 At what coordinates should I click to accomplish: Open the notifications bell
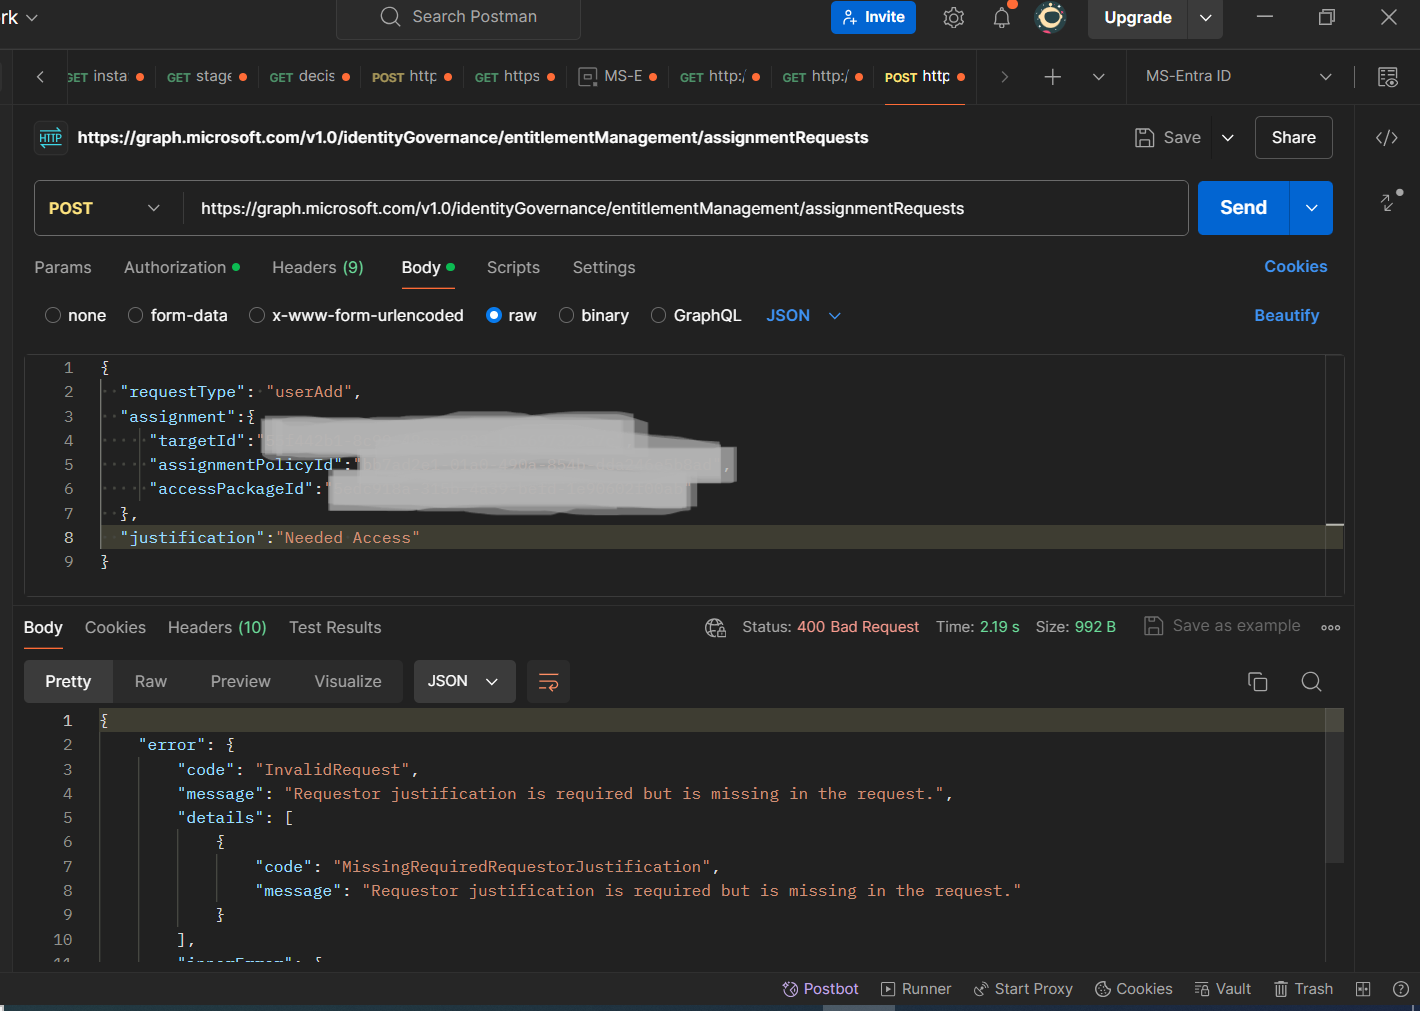click(1001, 18)
